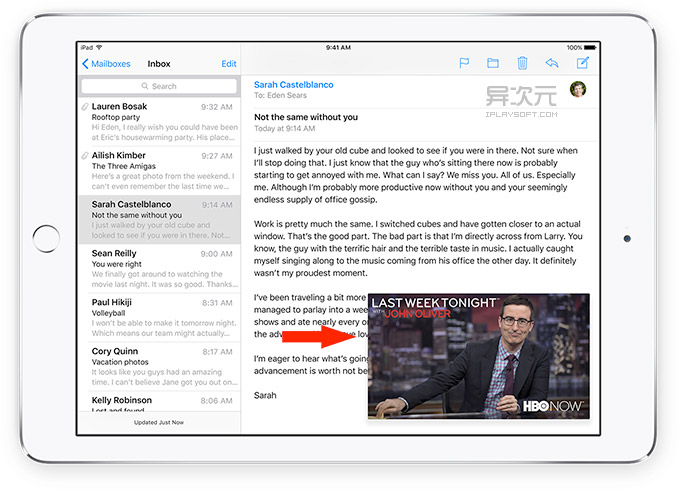Tap the Last Week Tonight video overlay
The width and height of the screenshot is (680, 491).
click(x=478, y=357)
